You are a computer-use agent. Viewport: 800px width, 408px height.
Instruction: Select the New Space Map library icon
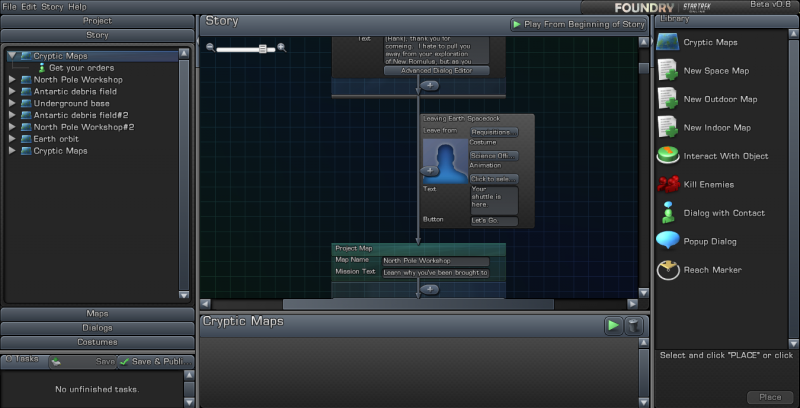point(668,71)
